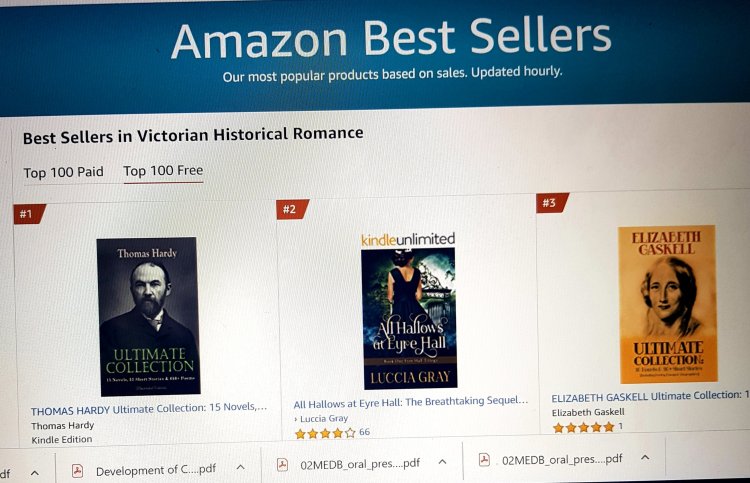Open chevron menu for first 02MEDB_oral_pres download
The width and height of the screenshot is (750, 483).
(x=442, y=463)
